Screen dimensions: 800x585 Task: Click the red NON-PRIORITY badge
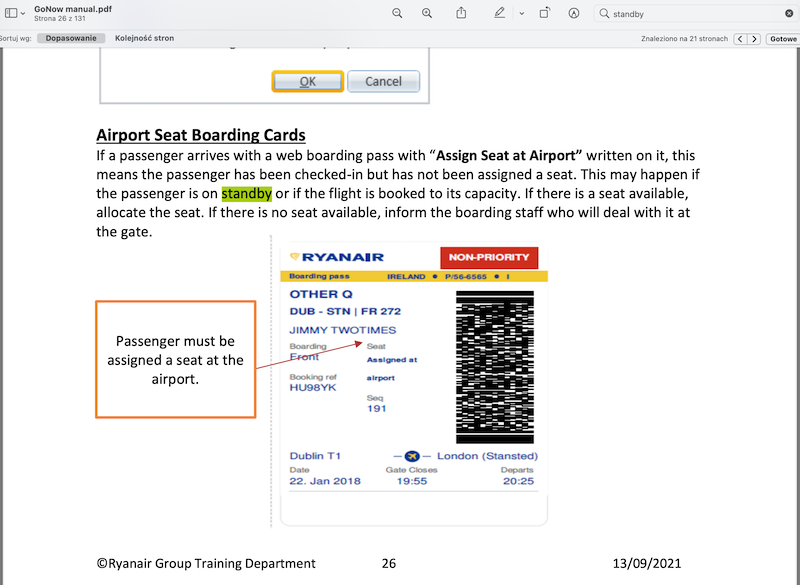pos(489,258)
